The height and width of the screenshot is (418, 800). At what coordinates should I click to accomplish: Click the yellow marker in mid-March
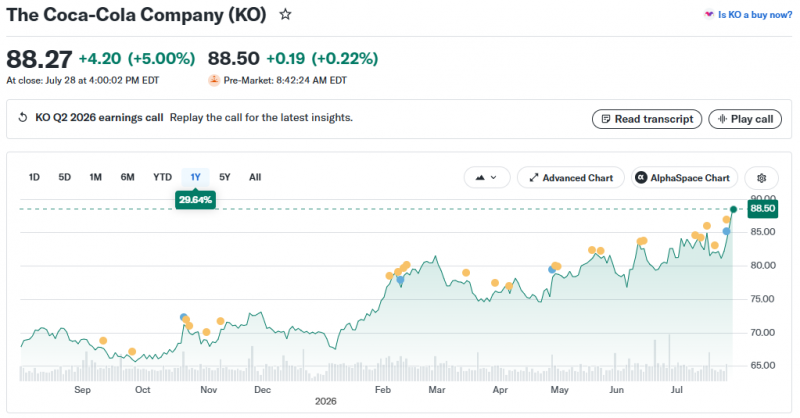coord(466,273)
